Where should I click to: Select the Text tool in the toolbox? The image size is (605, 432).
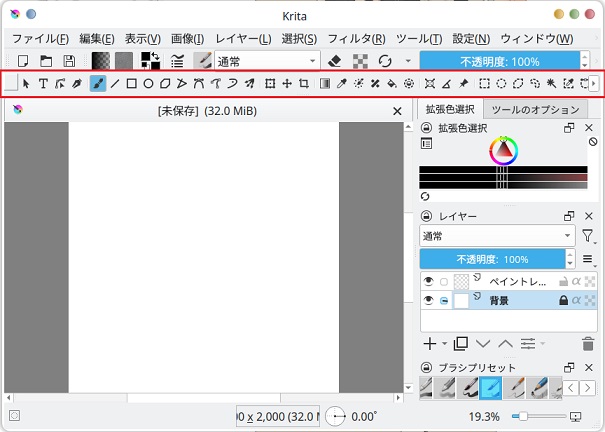click(x=44, y=84)
